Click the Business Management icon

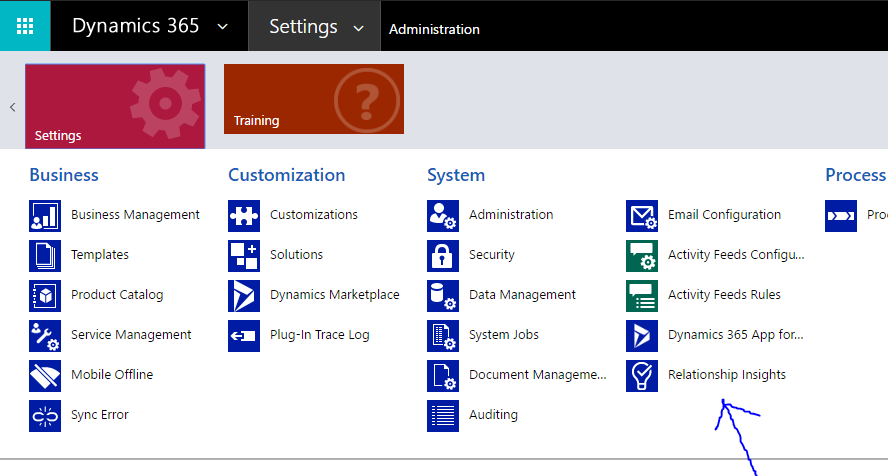45,216
